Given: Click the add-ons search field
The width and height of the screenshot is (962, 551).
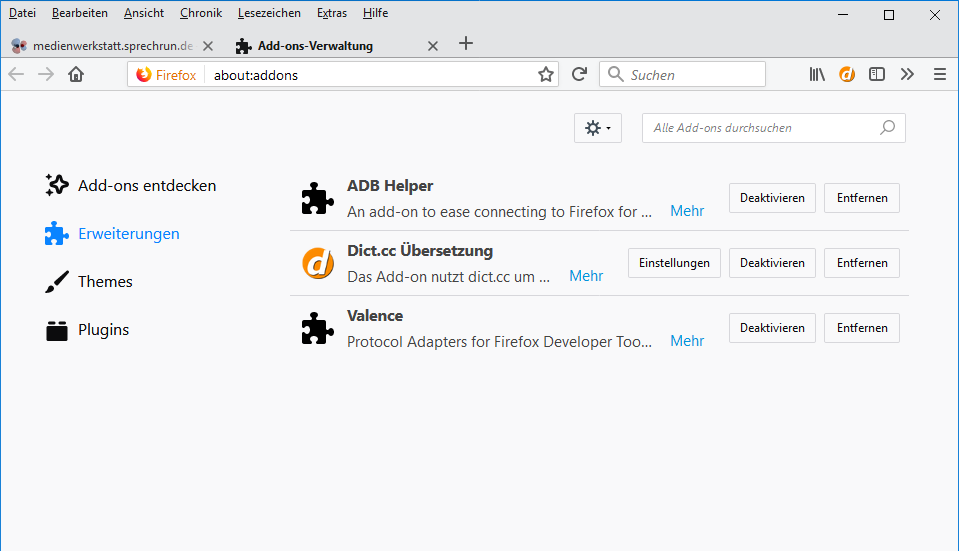Looking at the screenshot, I should (762, 128).
